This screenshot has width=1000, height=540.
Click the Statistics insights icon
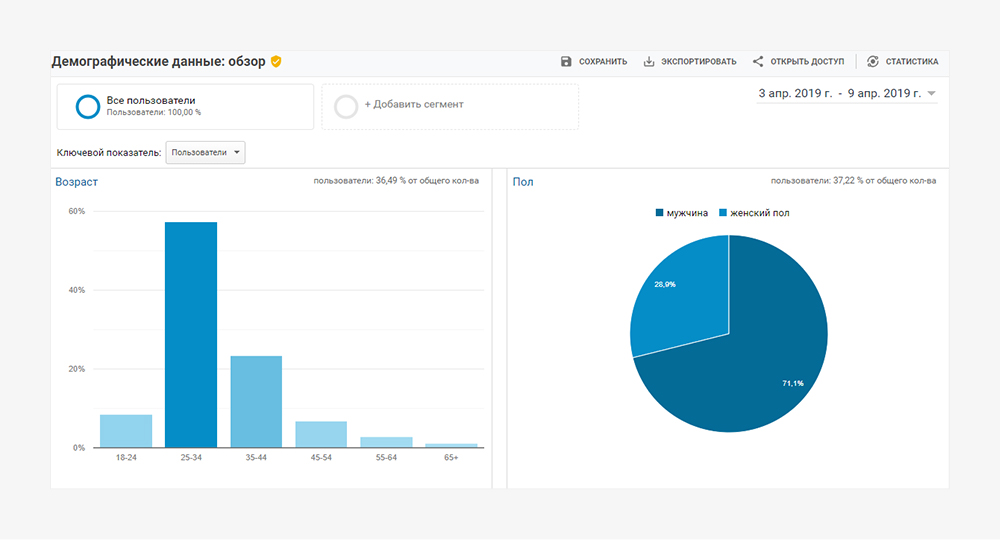coord(873,62)
